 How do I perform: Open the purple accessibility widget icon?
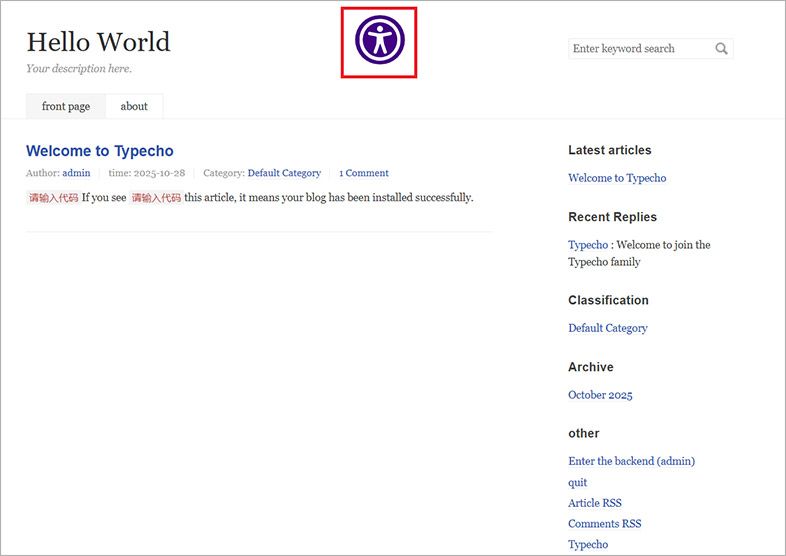click(379, 40)
